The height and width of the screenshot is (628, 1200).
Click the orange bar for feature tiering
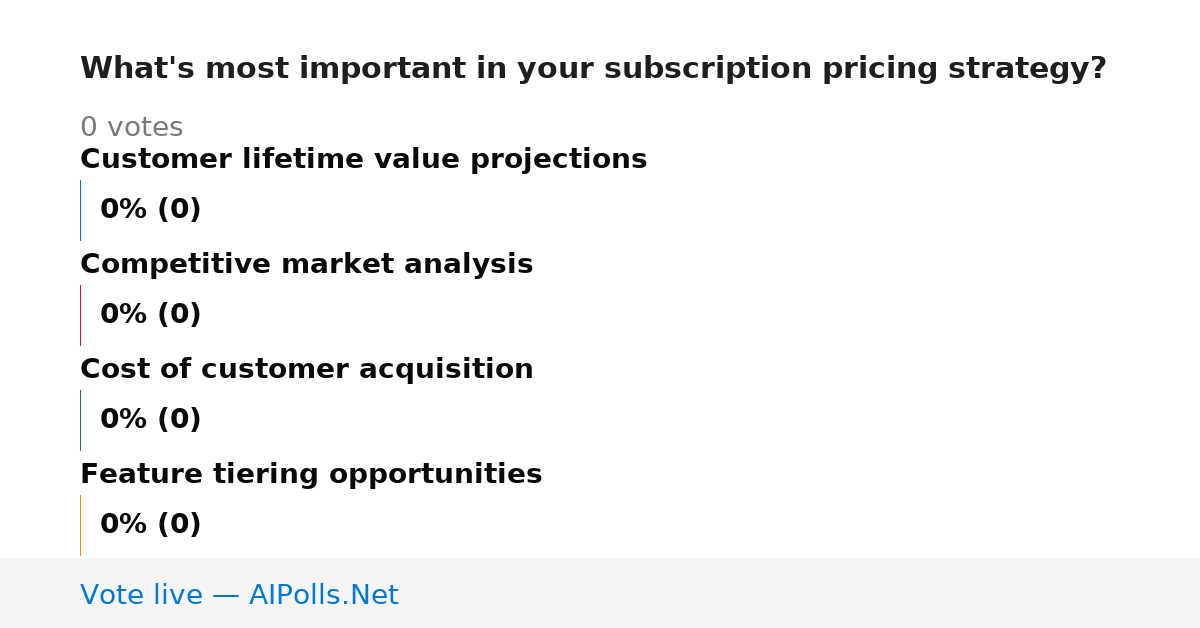click(x=80, y=525)
